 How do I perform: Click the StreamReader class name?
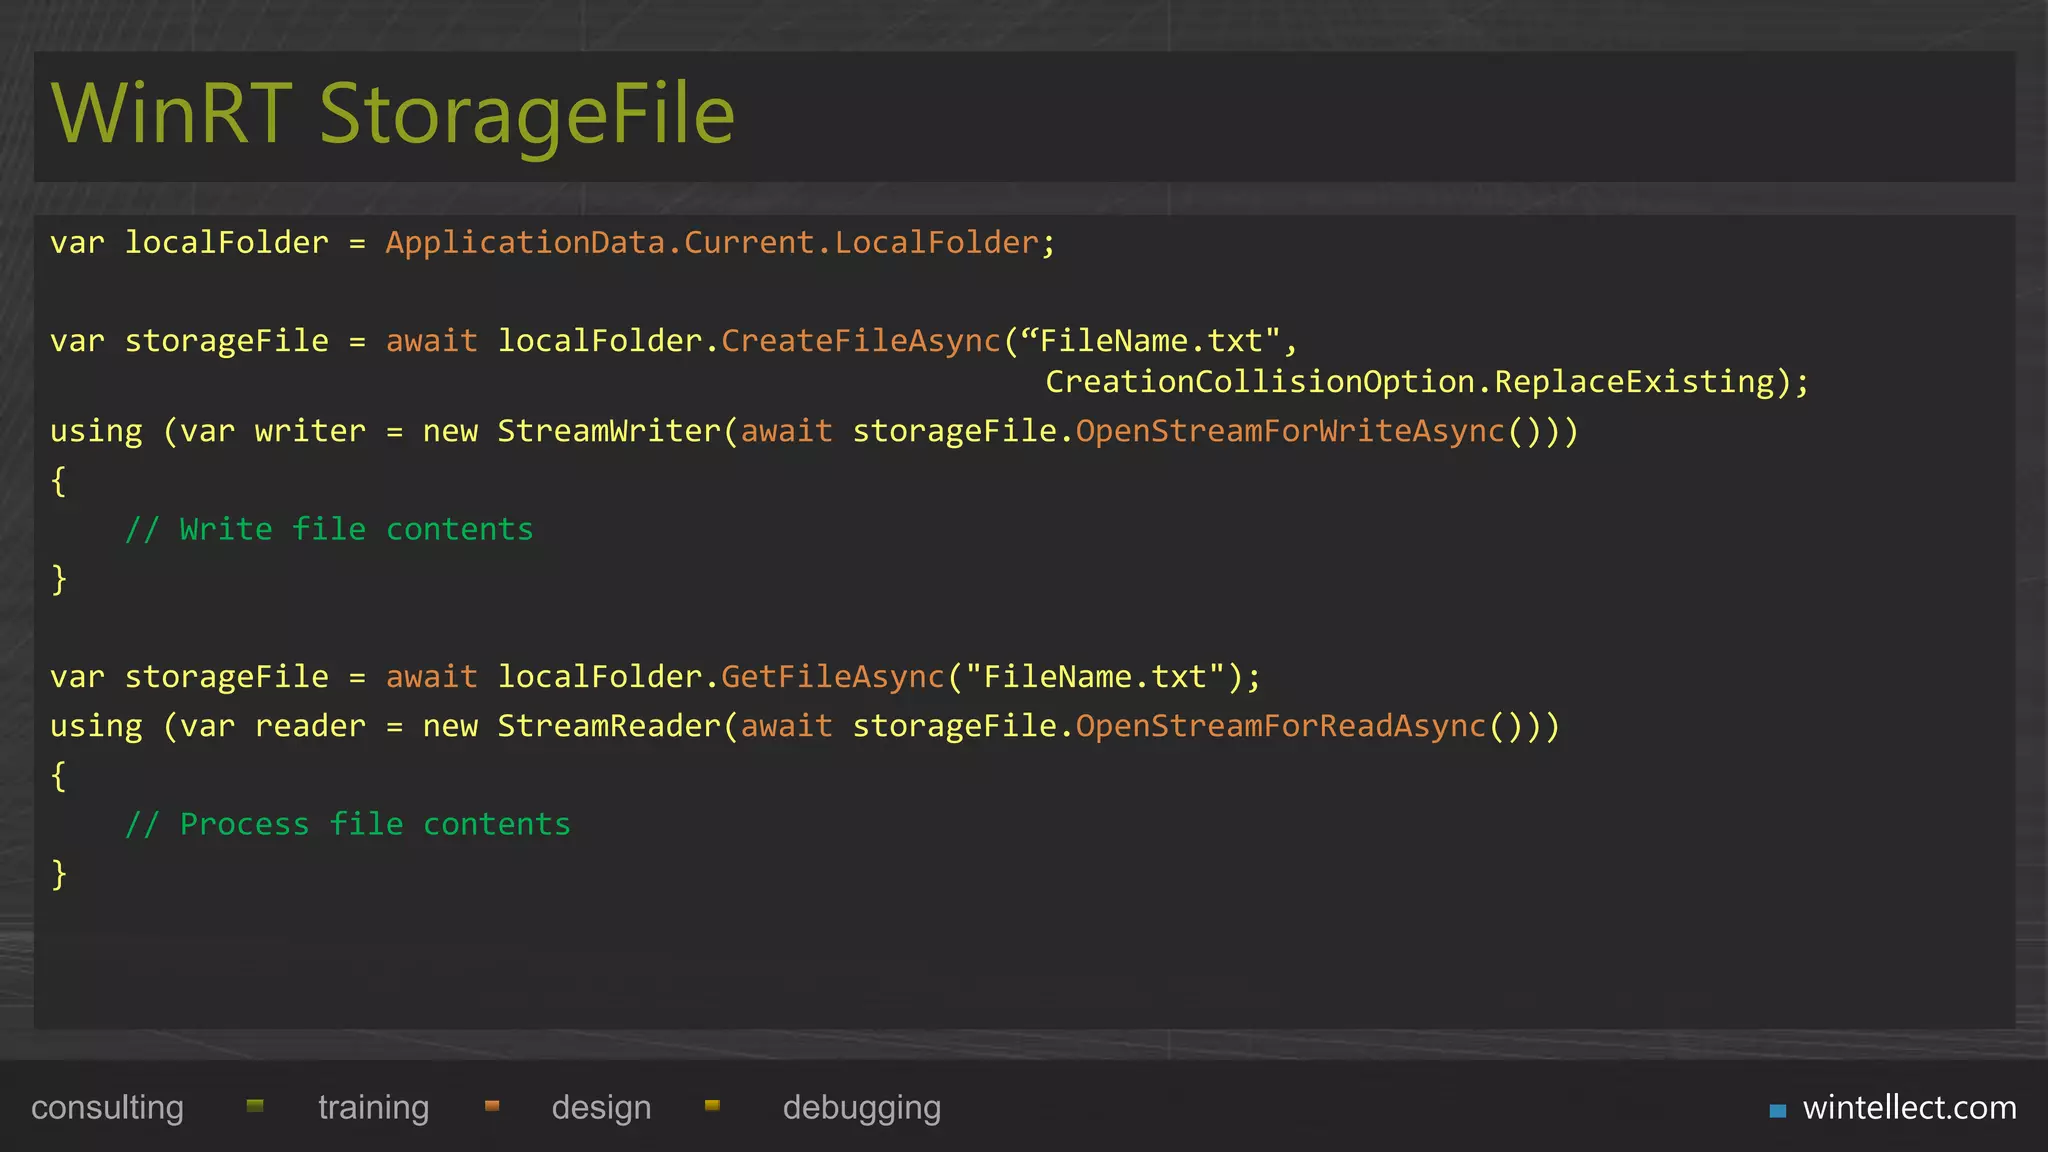pyautogui.click(x=609, y=726)
